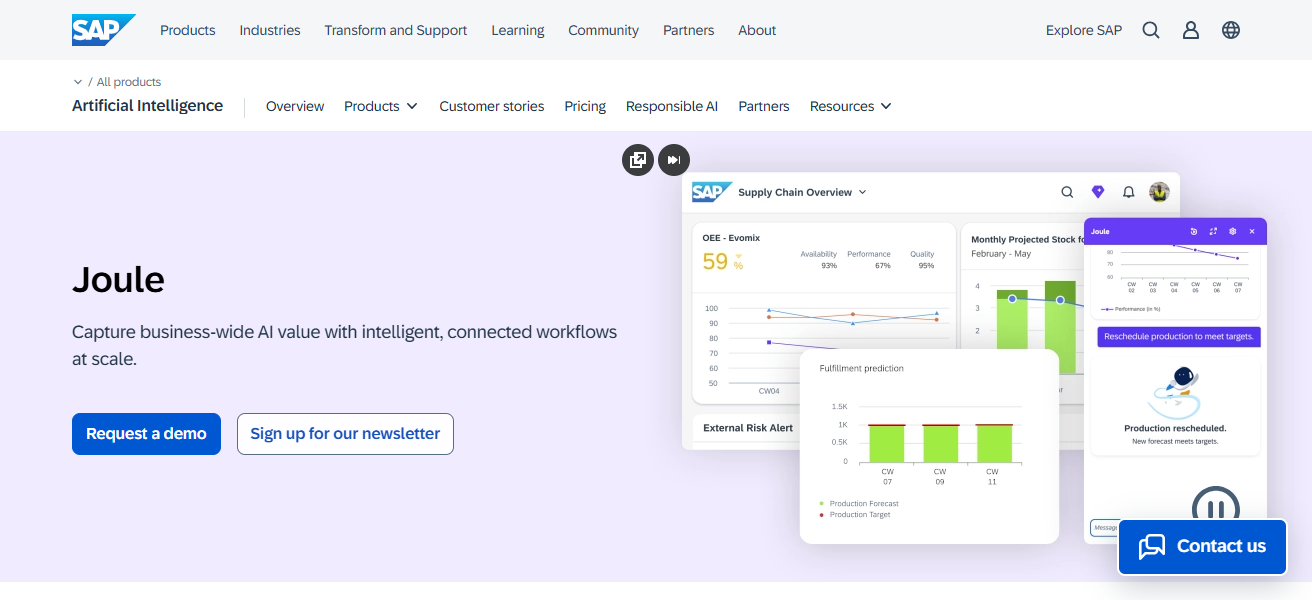Open the globe country selector icon
The width and height of the screenshot is (1312, 600).
coord(1231,30)
